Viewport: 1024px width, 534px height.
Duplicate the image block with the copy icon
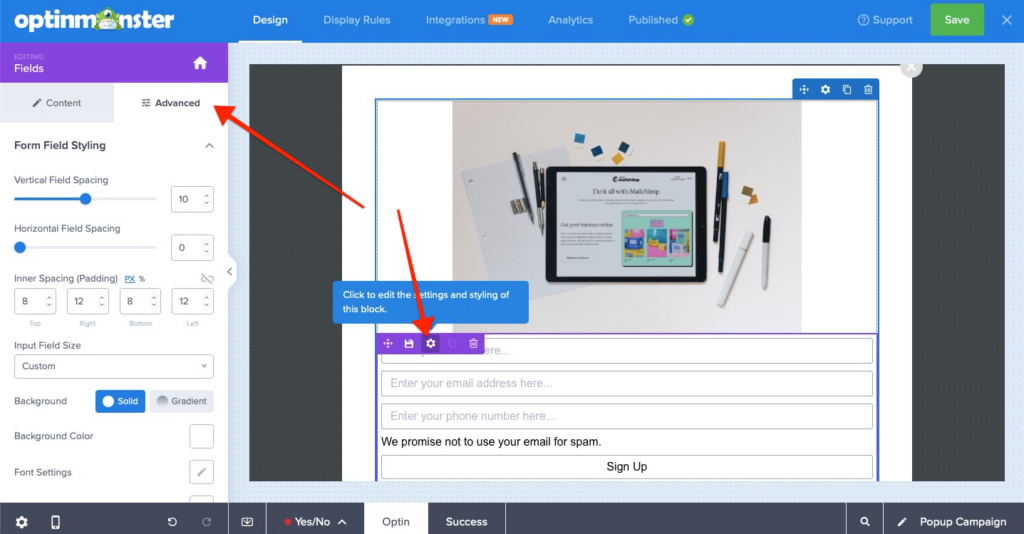coord(847,89)
